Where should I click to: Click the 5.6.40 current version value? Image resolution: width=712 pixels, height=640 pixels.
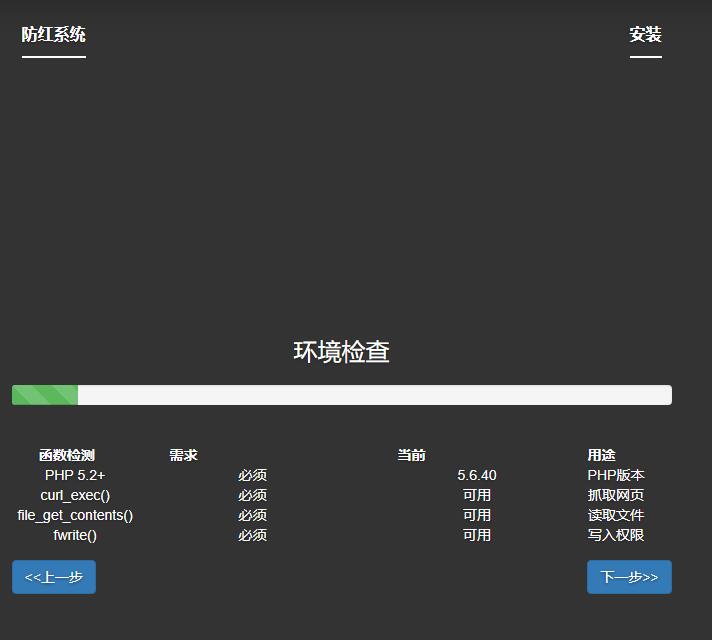click(476, 475)
